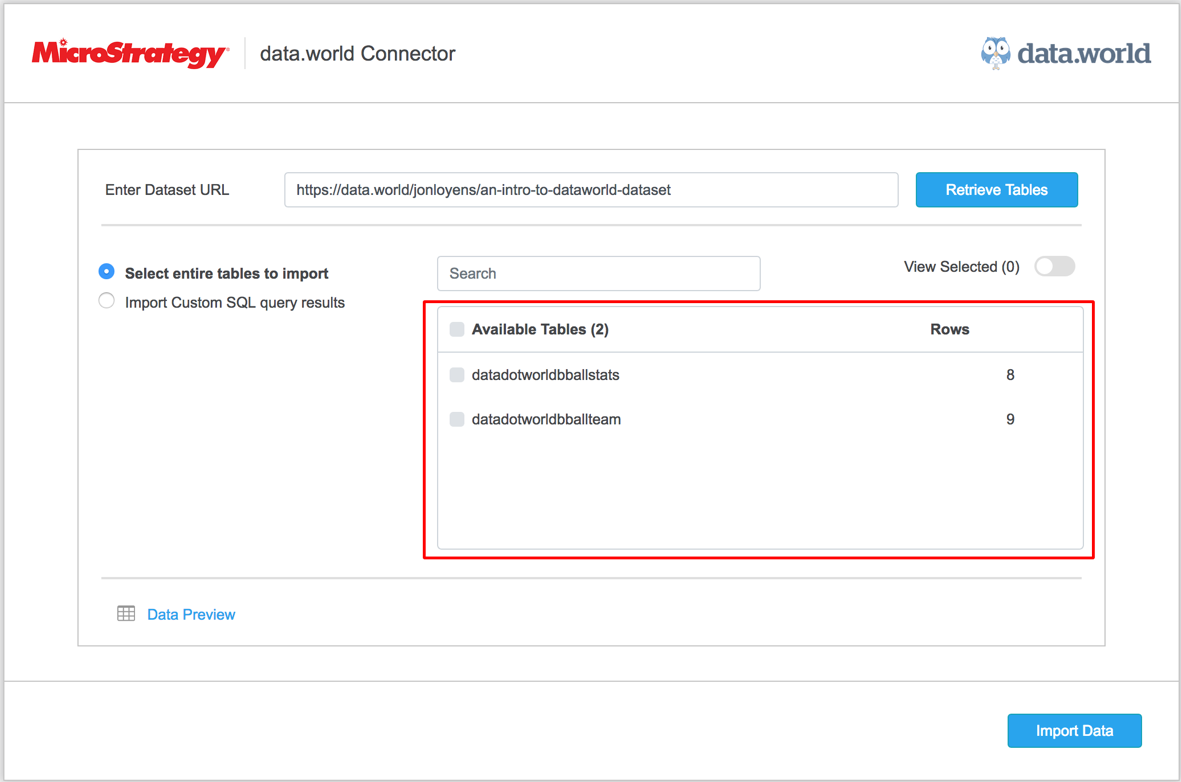
Task: Select Import Custom SQL query results option
Action: [x=107, y=301]
